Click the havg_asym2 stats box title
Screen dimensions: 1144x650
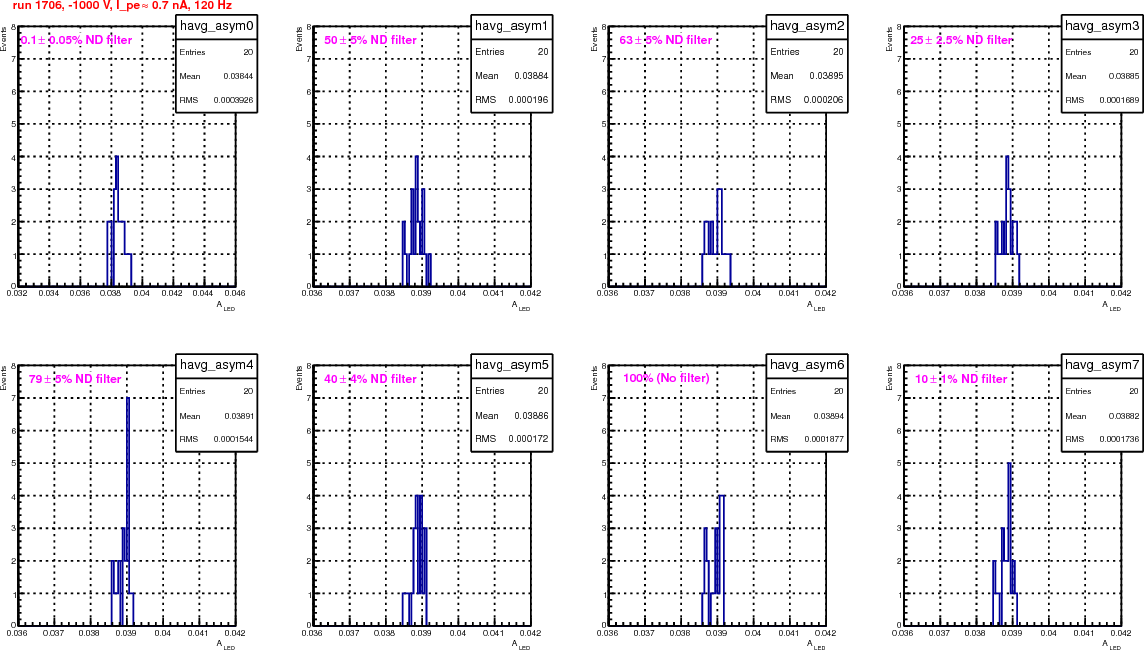coord(807,26)
